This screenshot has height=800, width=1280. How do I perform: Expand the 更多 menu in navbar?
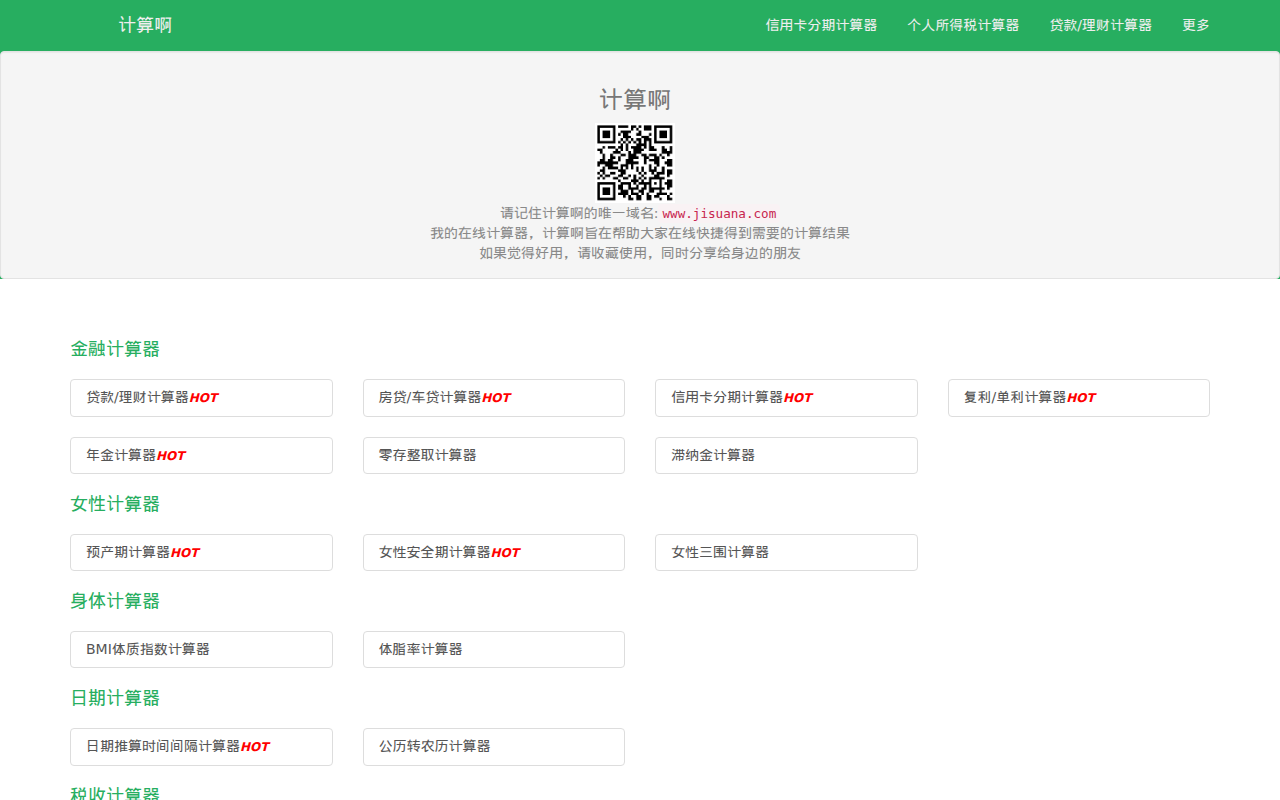point(1195,25)
